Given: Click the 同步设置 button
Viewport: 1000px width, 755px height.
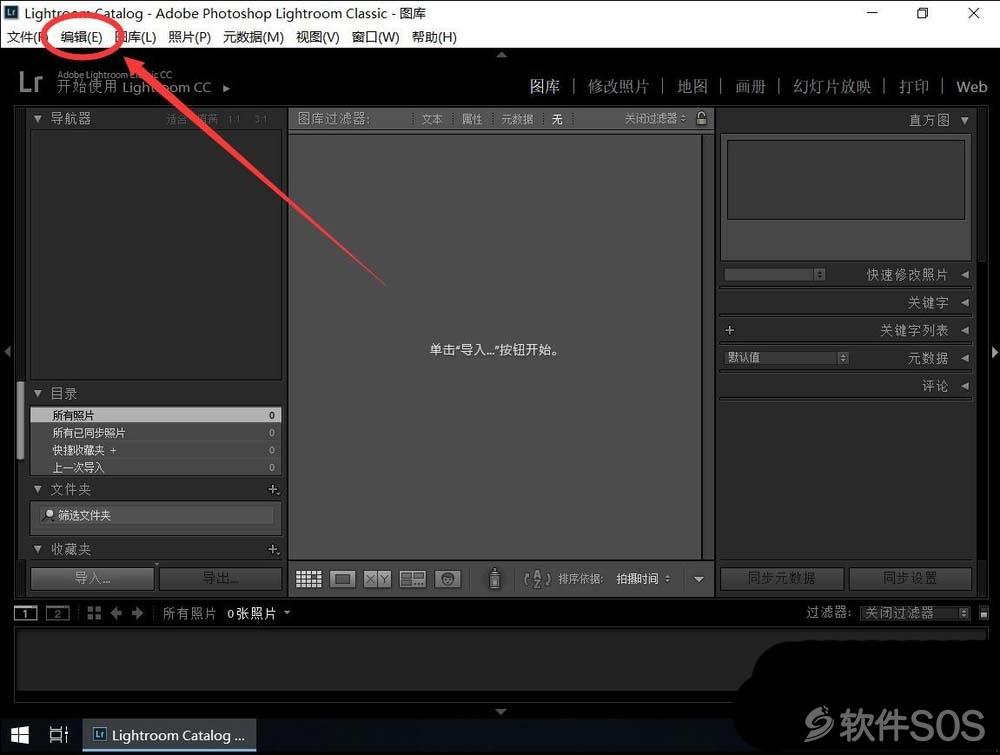Looking at the screenshot, I should [x=910, y=578].
